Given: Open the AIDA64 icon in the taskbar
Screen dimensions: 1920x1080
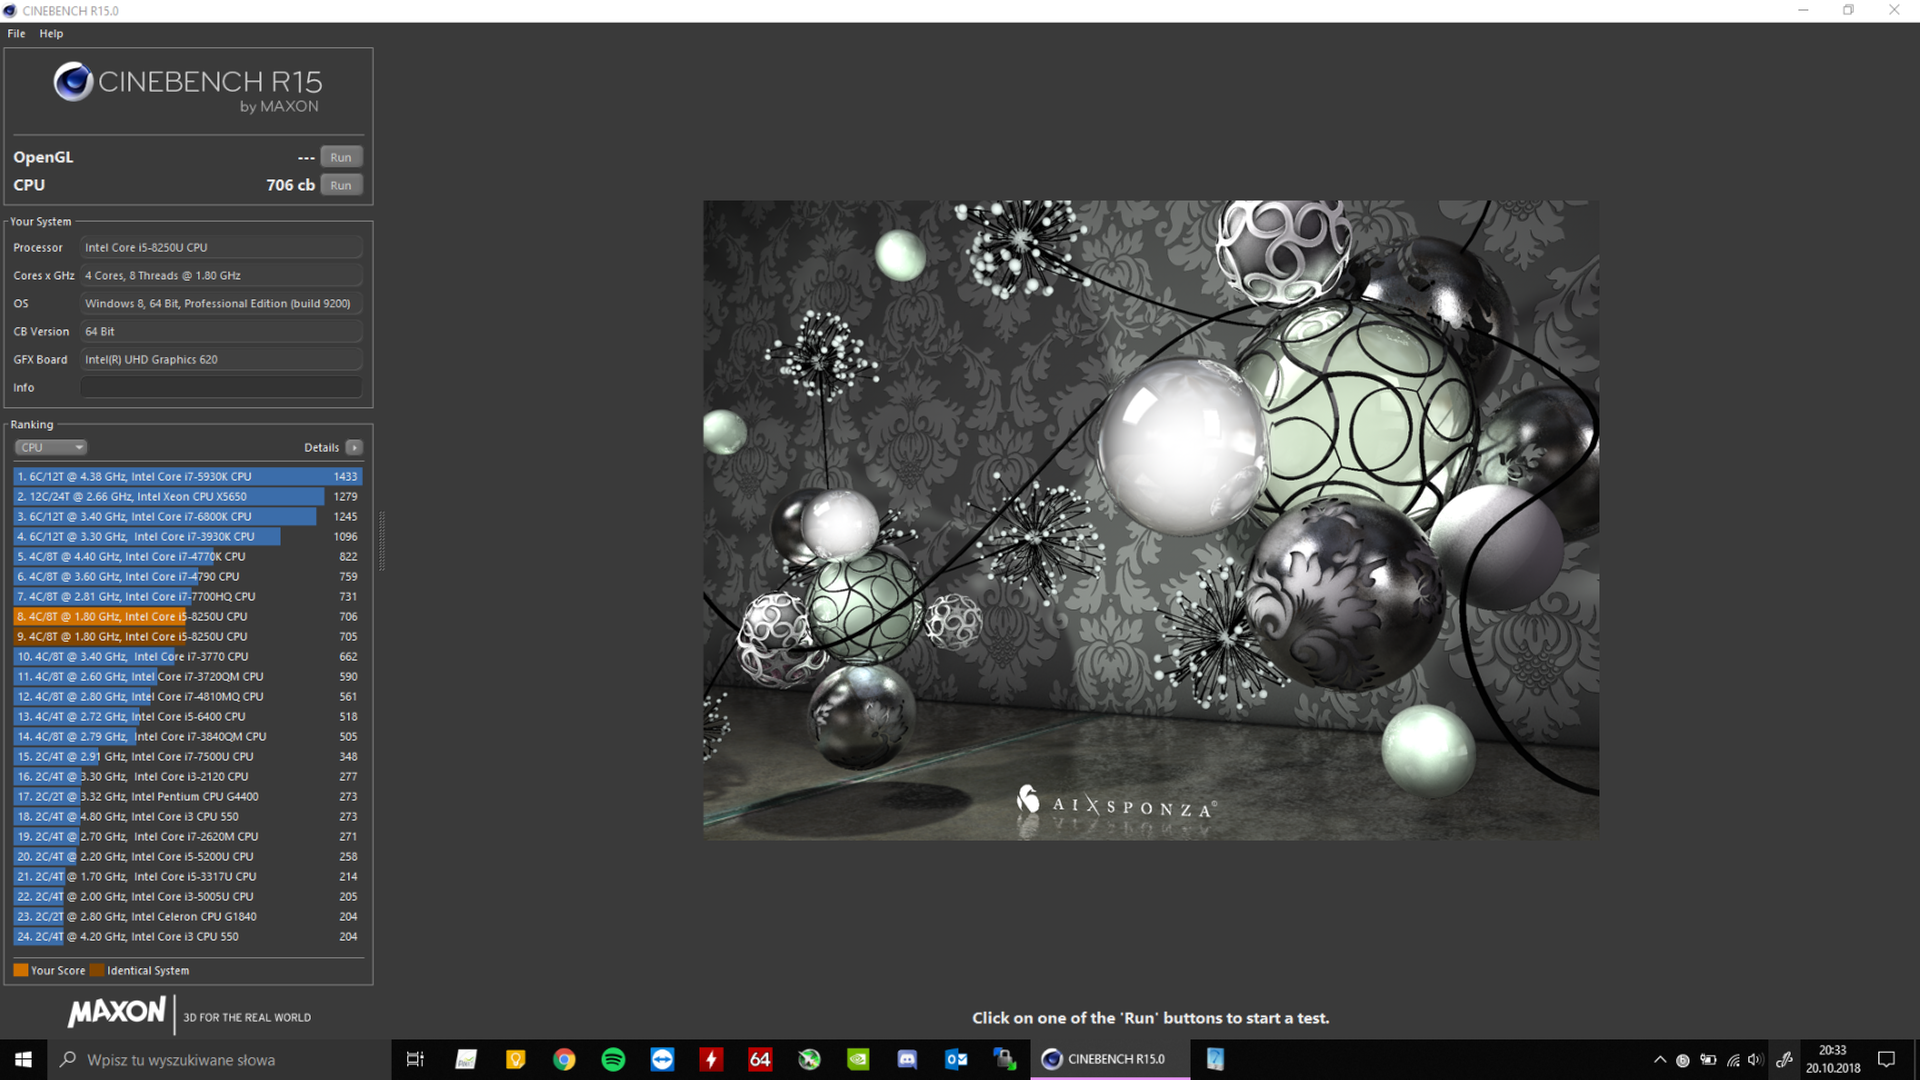Looking at the screenshot, I should [x=760, y=1059].
